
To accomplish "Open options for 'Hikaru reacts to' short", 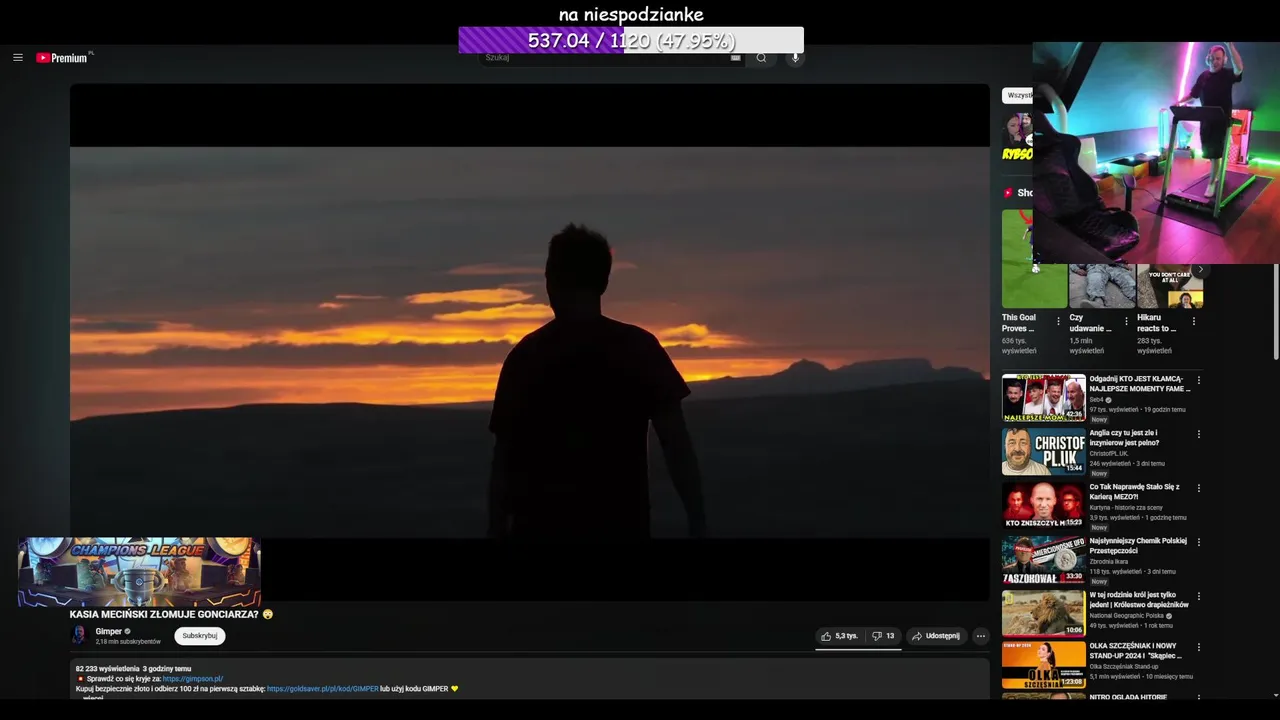I will (1194, 322).
